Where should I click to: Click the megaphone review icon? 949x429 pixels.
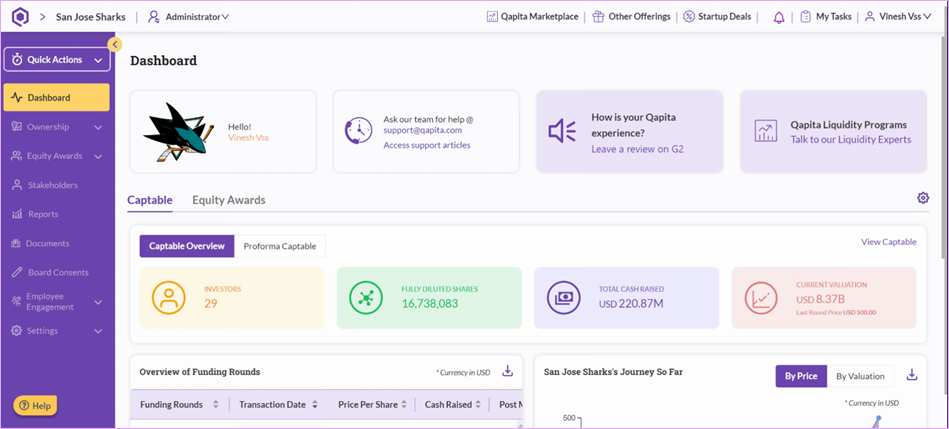[x=562, y=131]
